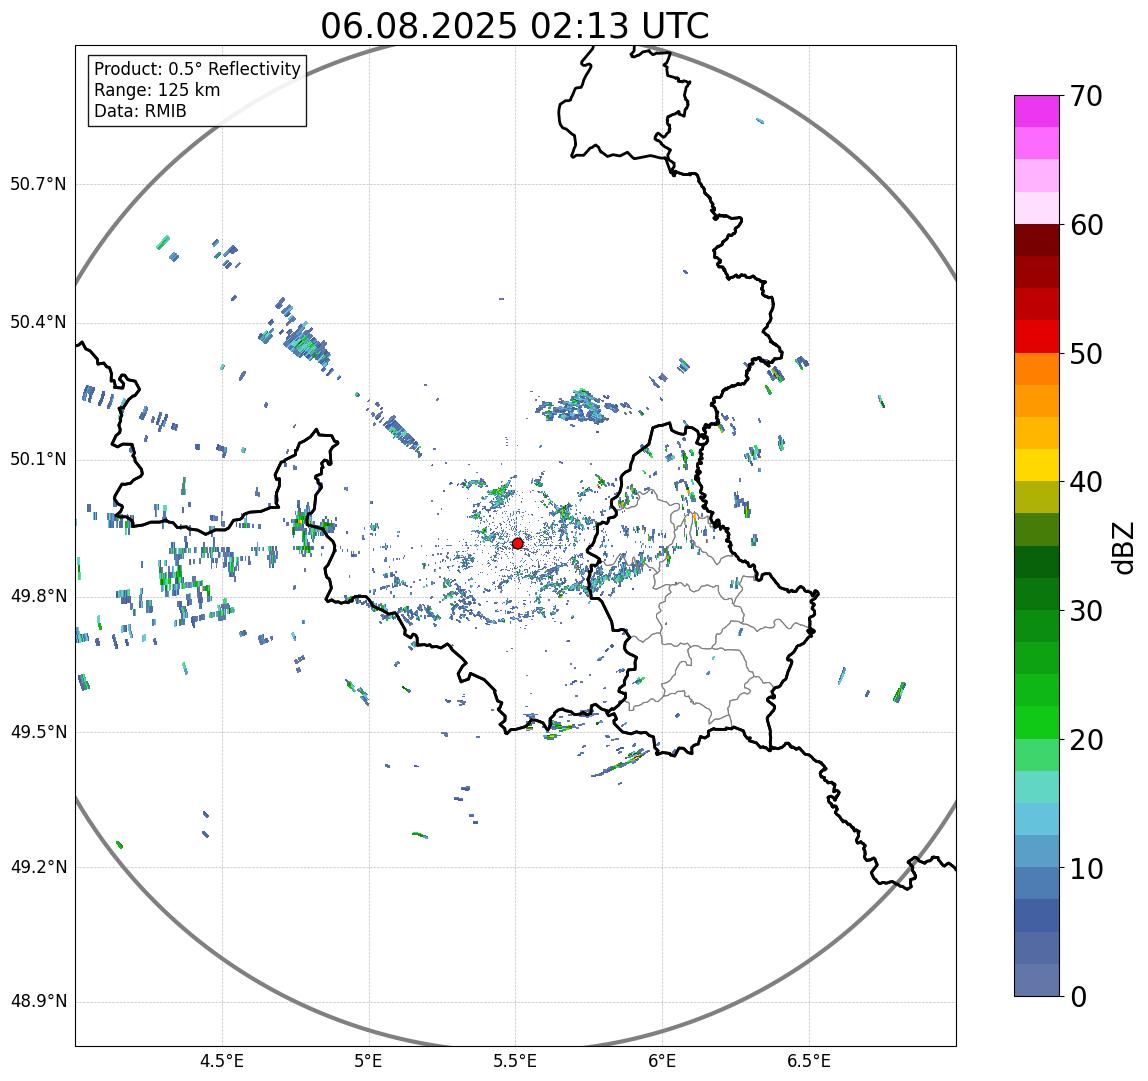Click the bright red colorbar segment above 50
The width and height of the screenshot is (1148, 1081).
coord(1037,337)
